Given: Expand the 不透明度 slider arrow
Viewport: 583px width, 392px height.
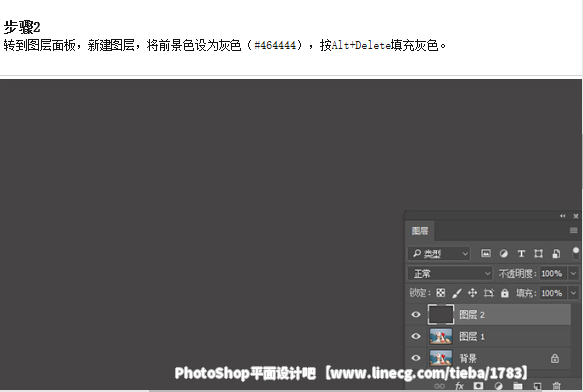Looking at the screenshot, I should [x=573, y=274].
